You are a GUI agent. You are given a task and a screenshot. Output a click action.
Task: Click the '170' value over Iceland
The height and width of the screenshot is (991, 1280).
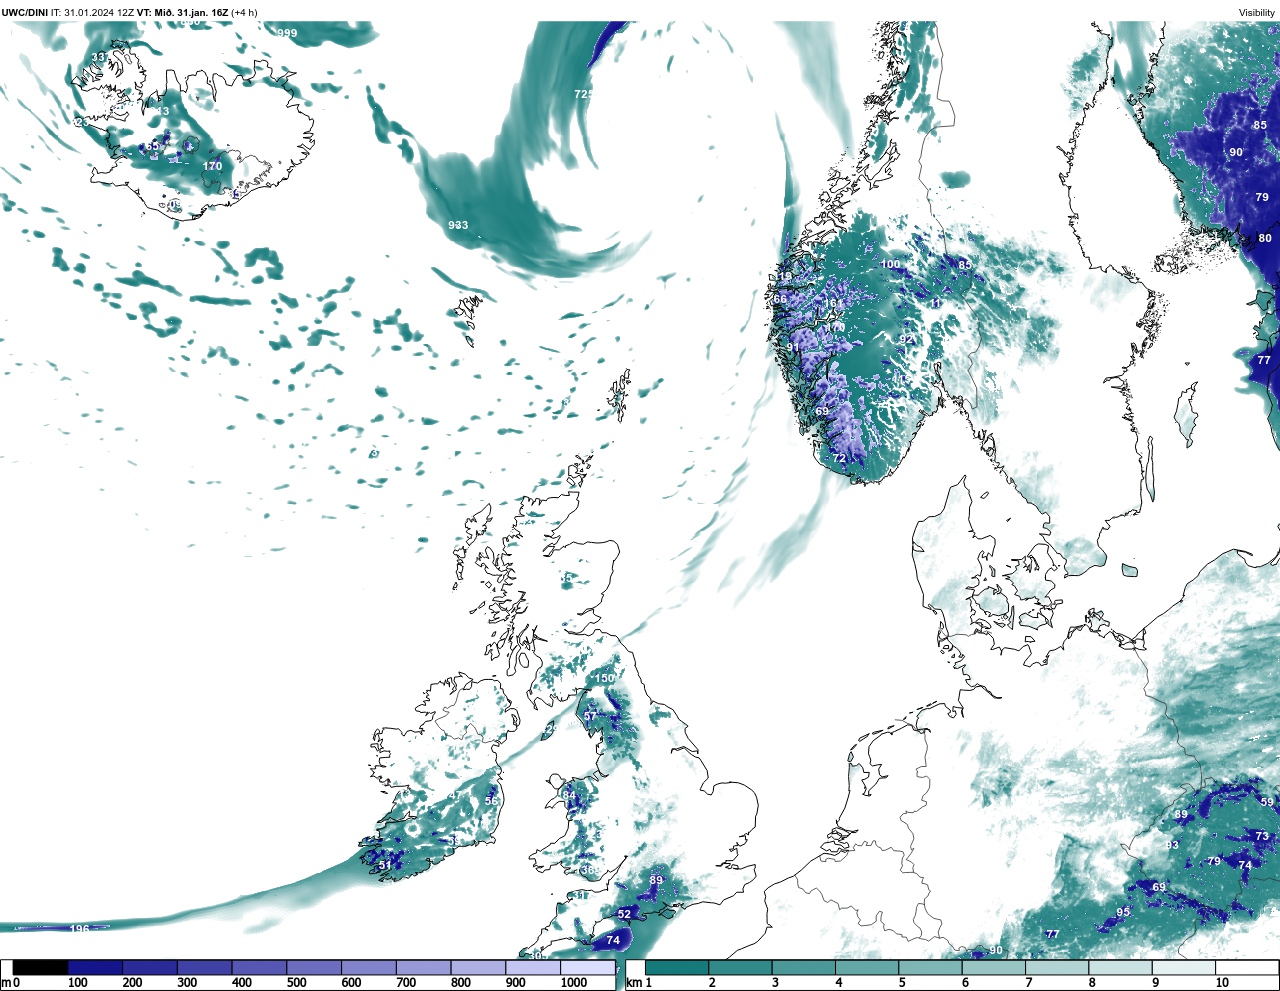(212, 166)
